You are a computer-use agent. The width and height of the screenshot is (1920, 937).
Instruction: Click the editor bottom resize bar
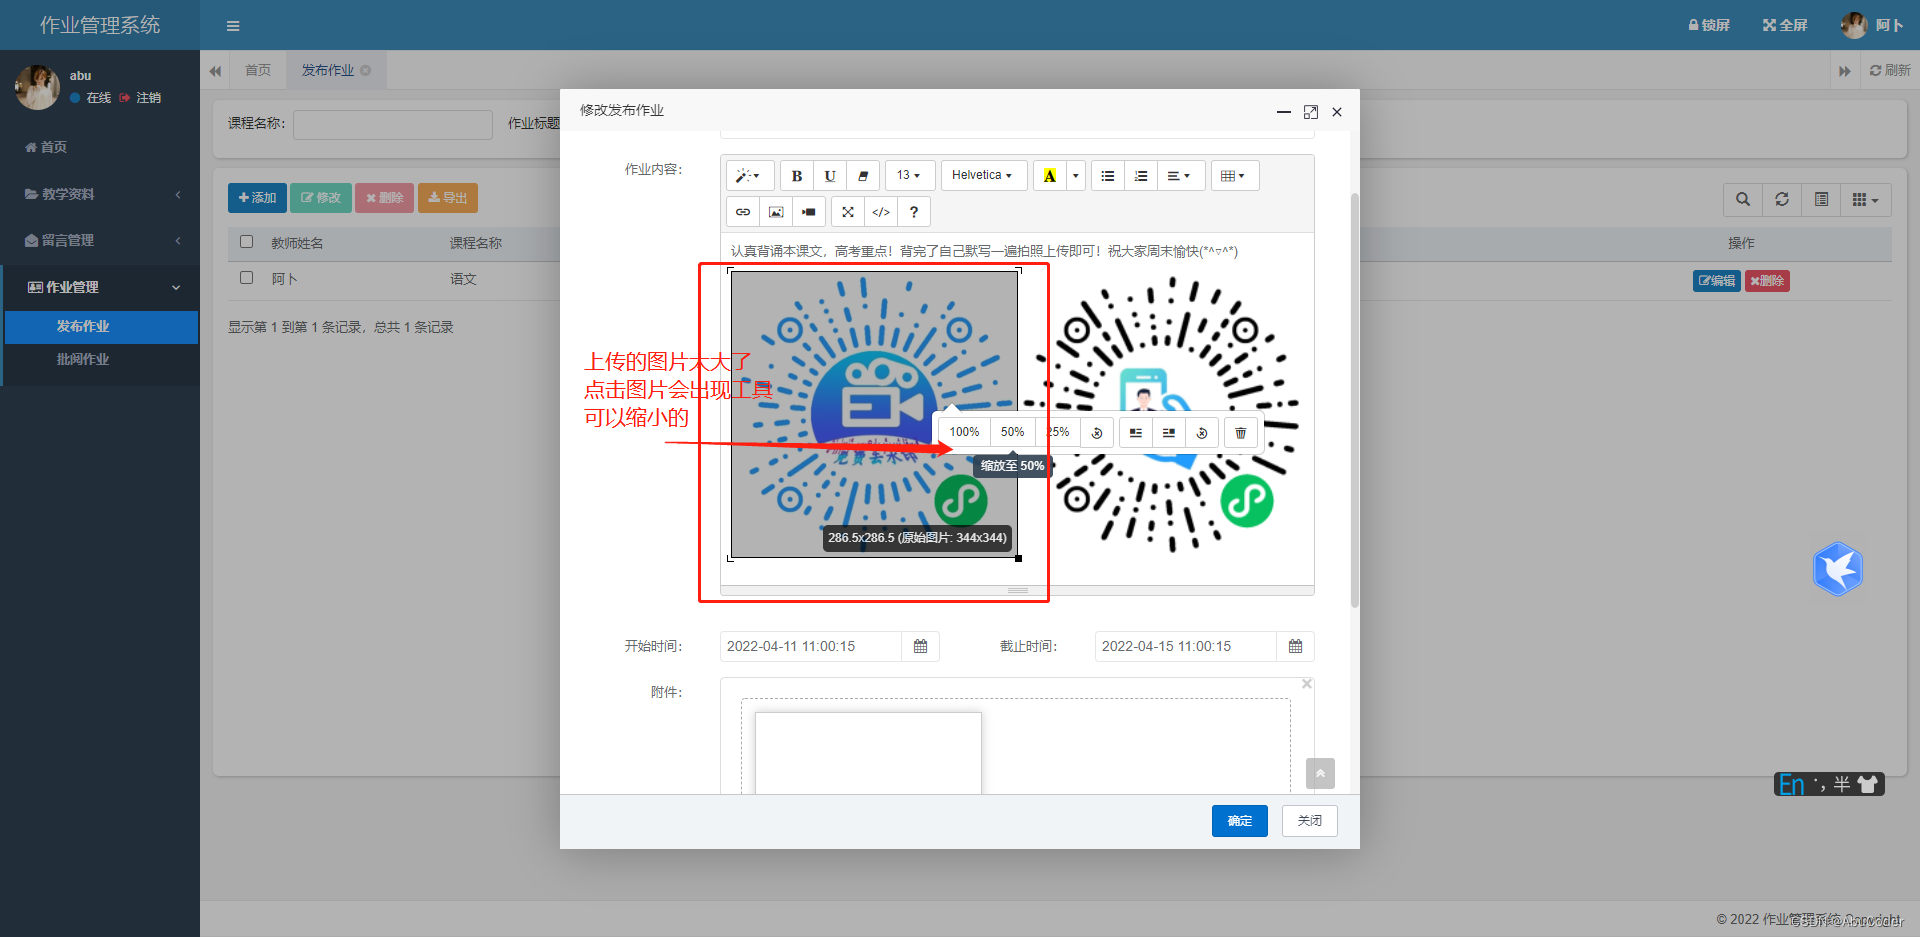pos(1017,591)
